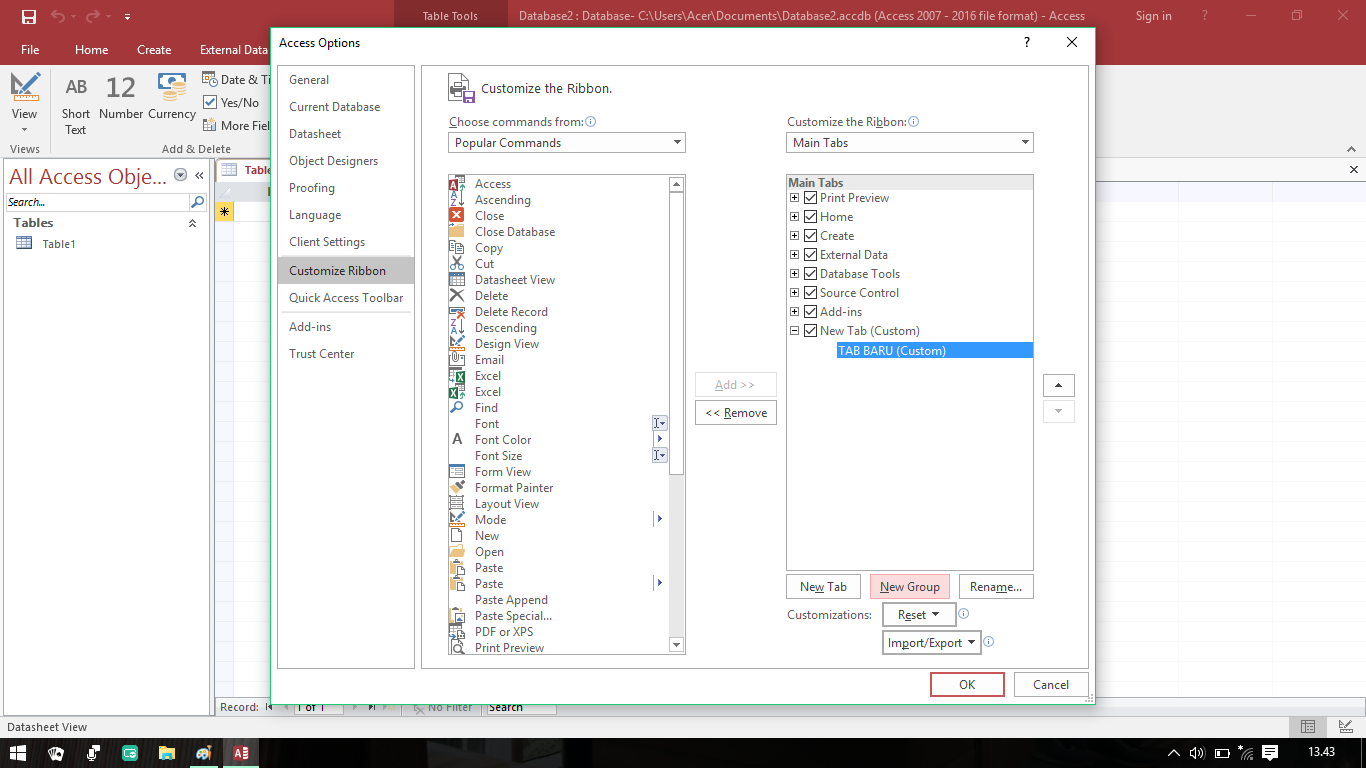Select the Delete Record command
This screenshot has width=1366, height=768.
(511, 311)
